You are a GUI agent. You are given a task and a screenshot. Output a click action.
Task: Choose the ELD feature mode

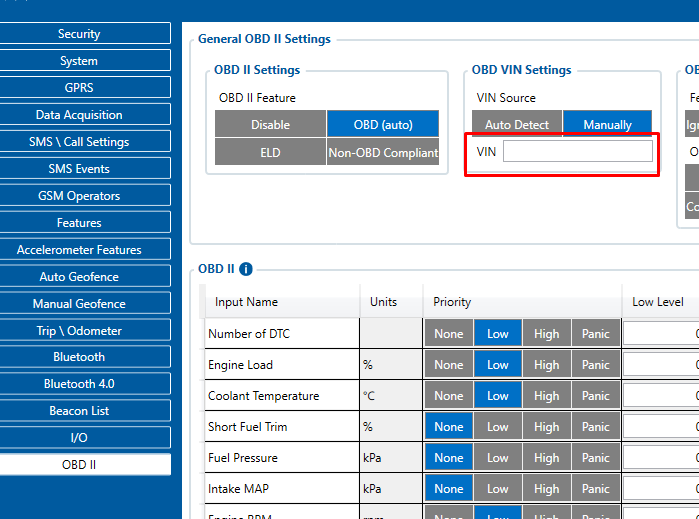270,153
